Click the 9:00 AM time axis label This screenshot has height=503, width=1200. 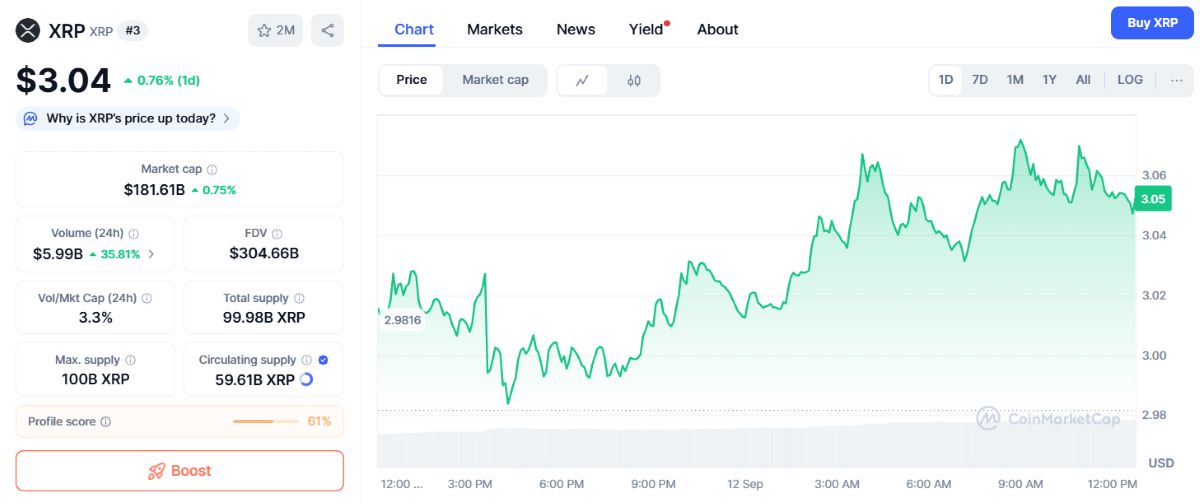point(1021,484)
